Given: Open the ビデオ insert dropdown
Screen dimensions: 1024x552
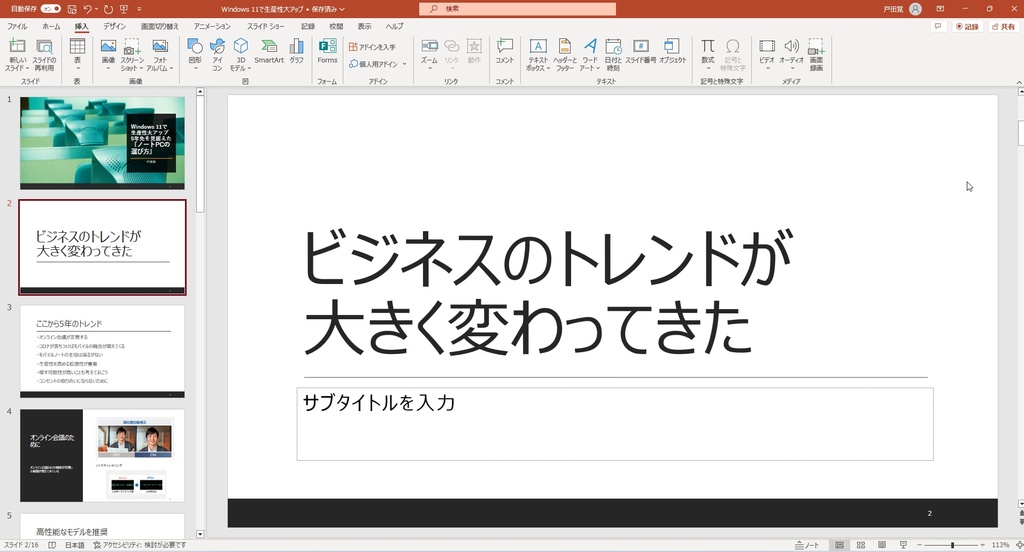Looking at the screenshot, I should point(767,52).
